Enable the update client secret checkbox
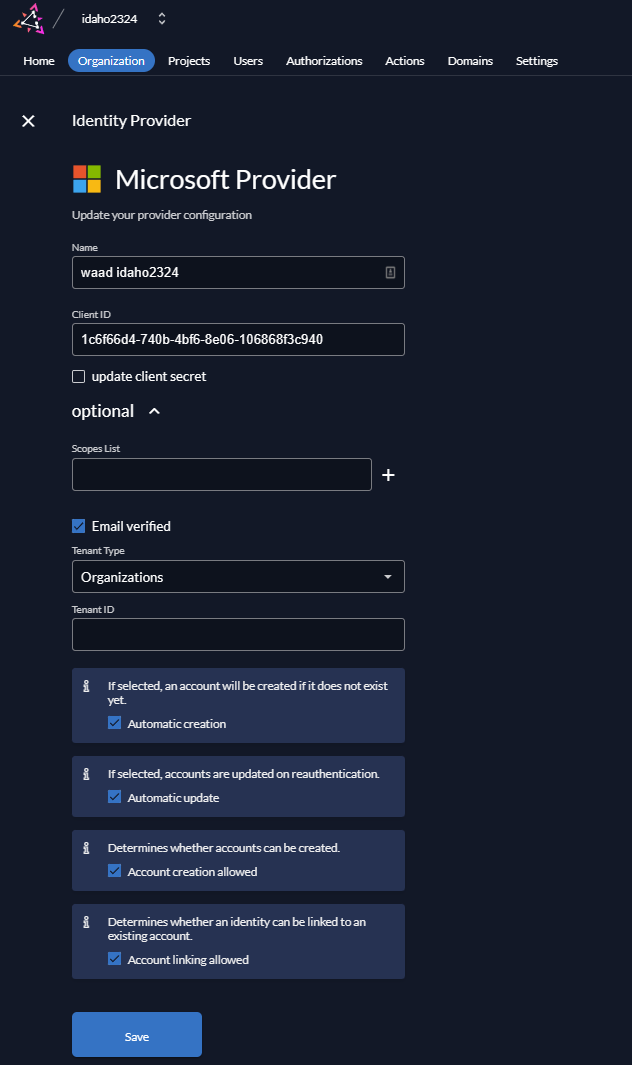Image resolution: width=632 pixels, height=1065 pixels. (78, 376)
